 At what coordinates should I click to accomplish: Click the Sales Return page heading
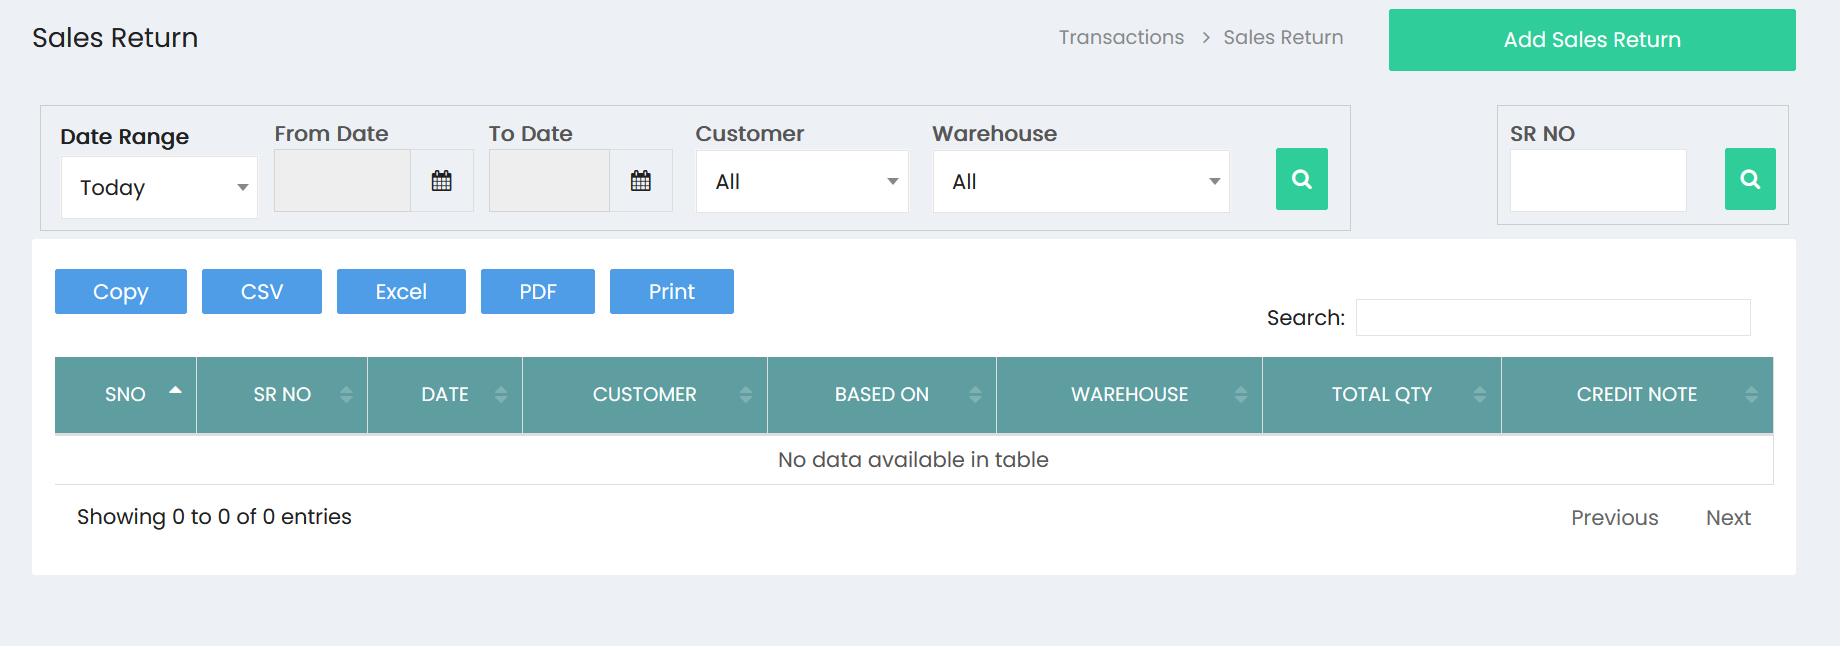coord(115,38)
